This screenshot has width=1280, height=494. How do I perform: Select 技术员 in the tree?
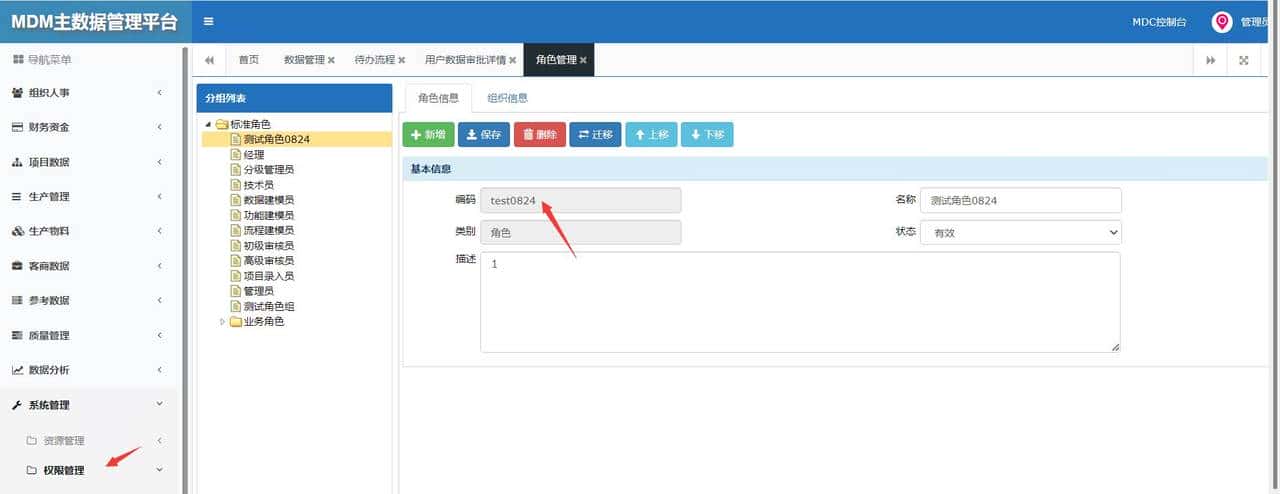[x=259, y=185]
